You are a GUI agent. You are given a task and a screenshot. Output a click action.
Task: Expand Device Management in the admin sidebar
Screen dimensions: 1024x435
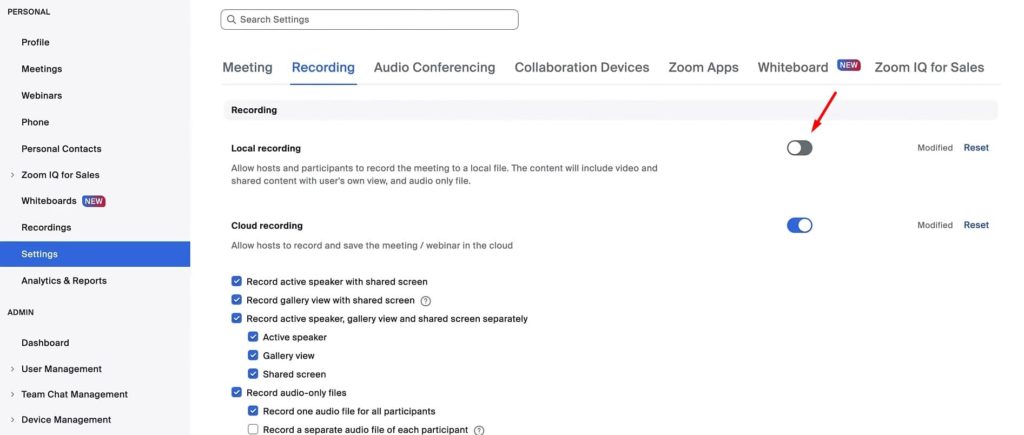pos(12,420)
